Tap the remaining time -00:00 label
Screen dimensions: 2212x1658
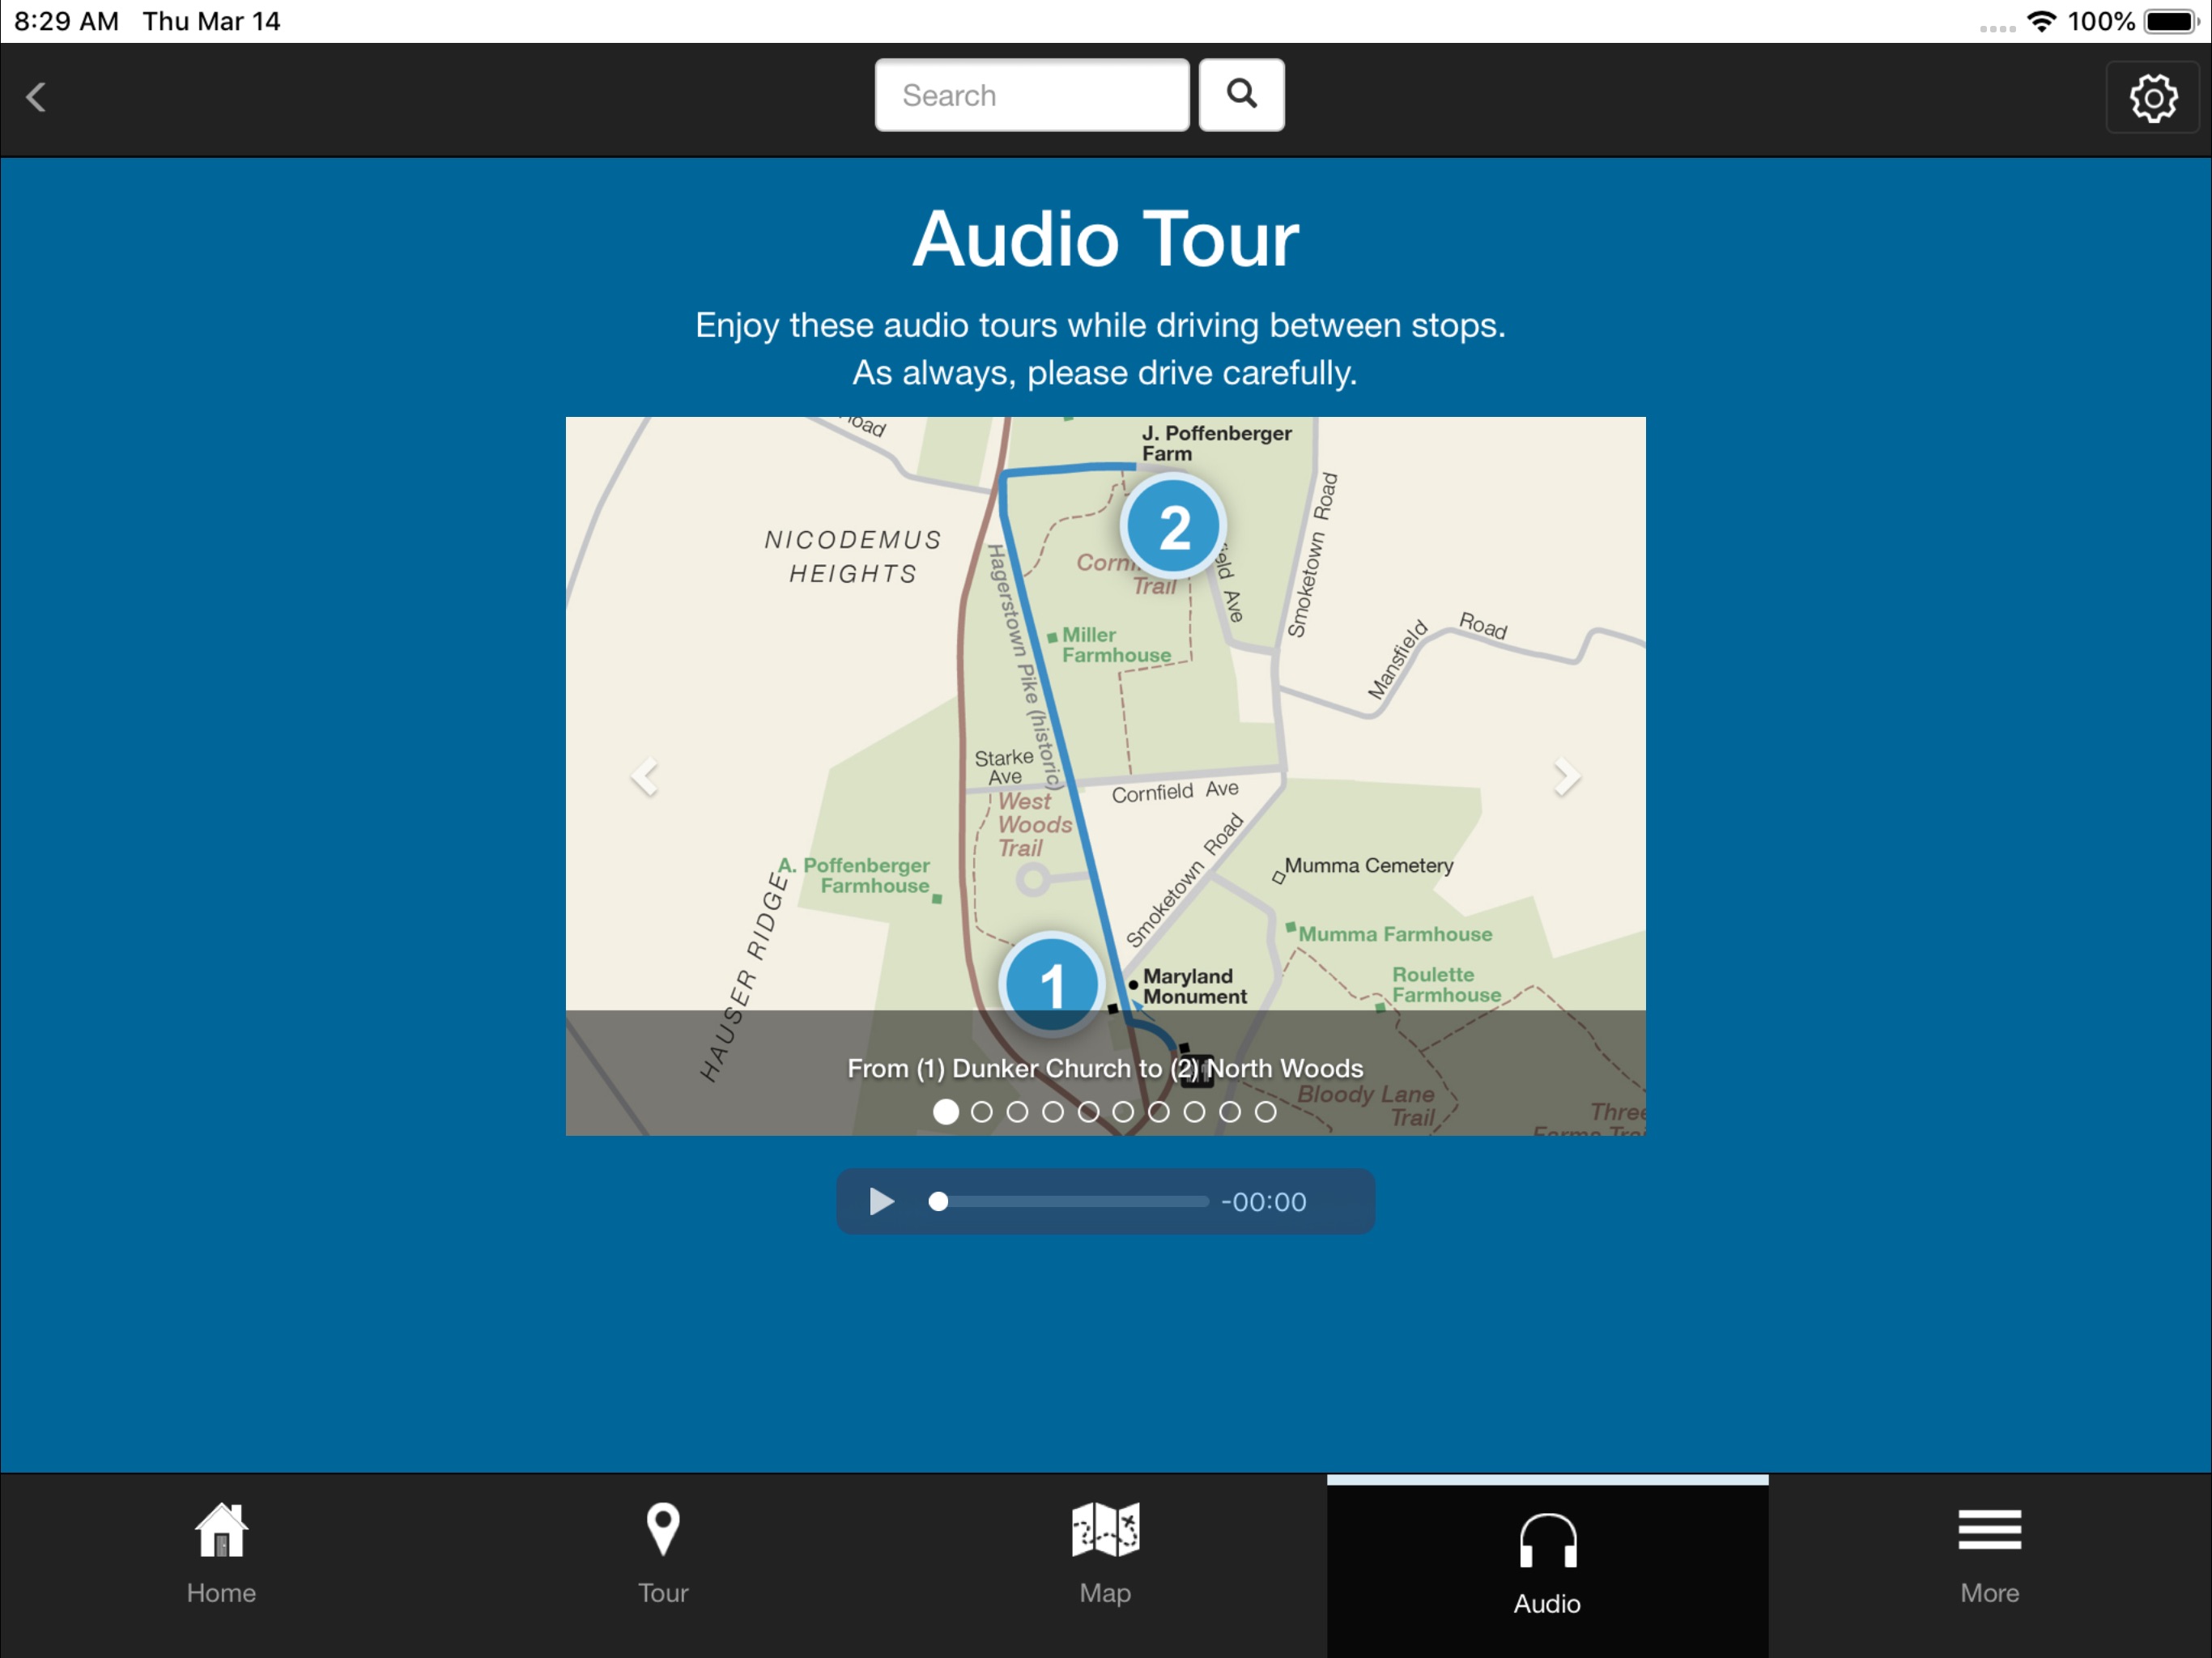point(1264,1201)
